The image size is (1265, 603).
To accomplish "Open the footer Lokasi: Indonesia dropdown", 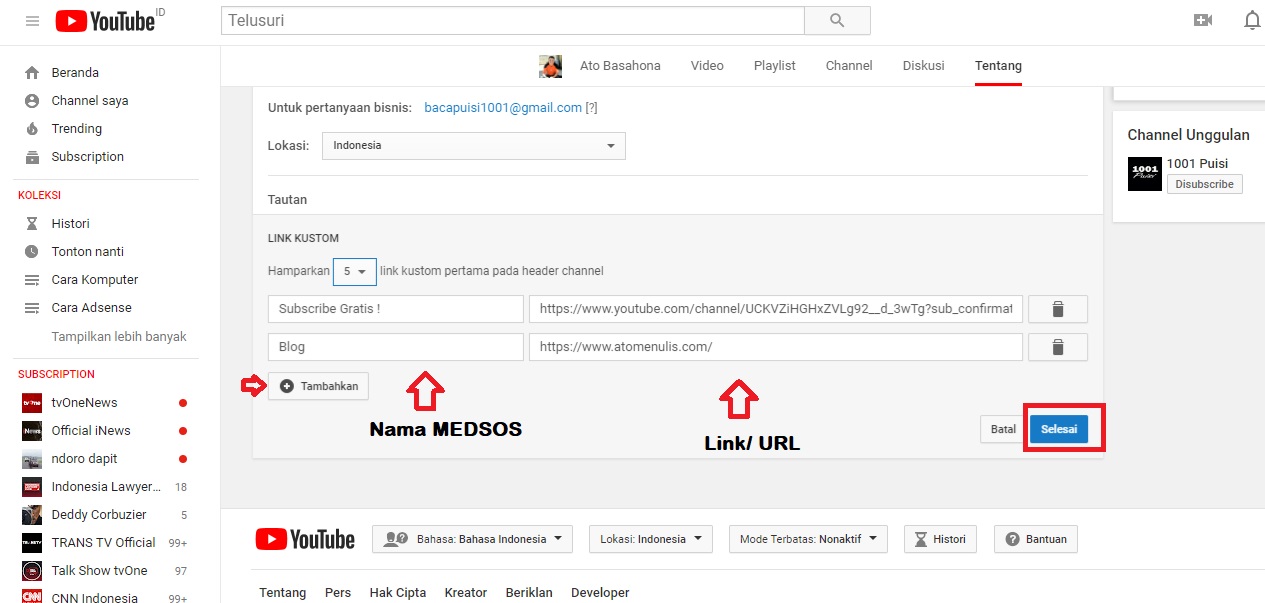I will (x=650, y=539).
